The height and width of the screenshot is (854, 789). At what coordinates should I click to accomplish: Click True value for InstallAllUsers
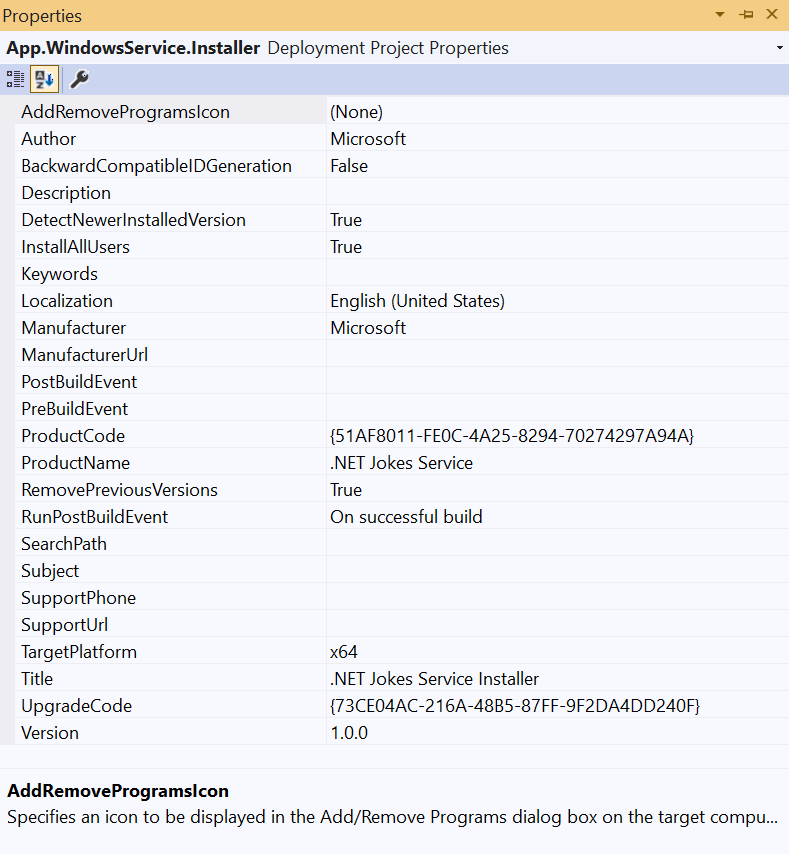point(346,247)
